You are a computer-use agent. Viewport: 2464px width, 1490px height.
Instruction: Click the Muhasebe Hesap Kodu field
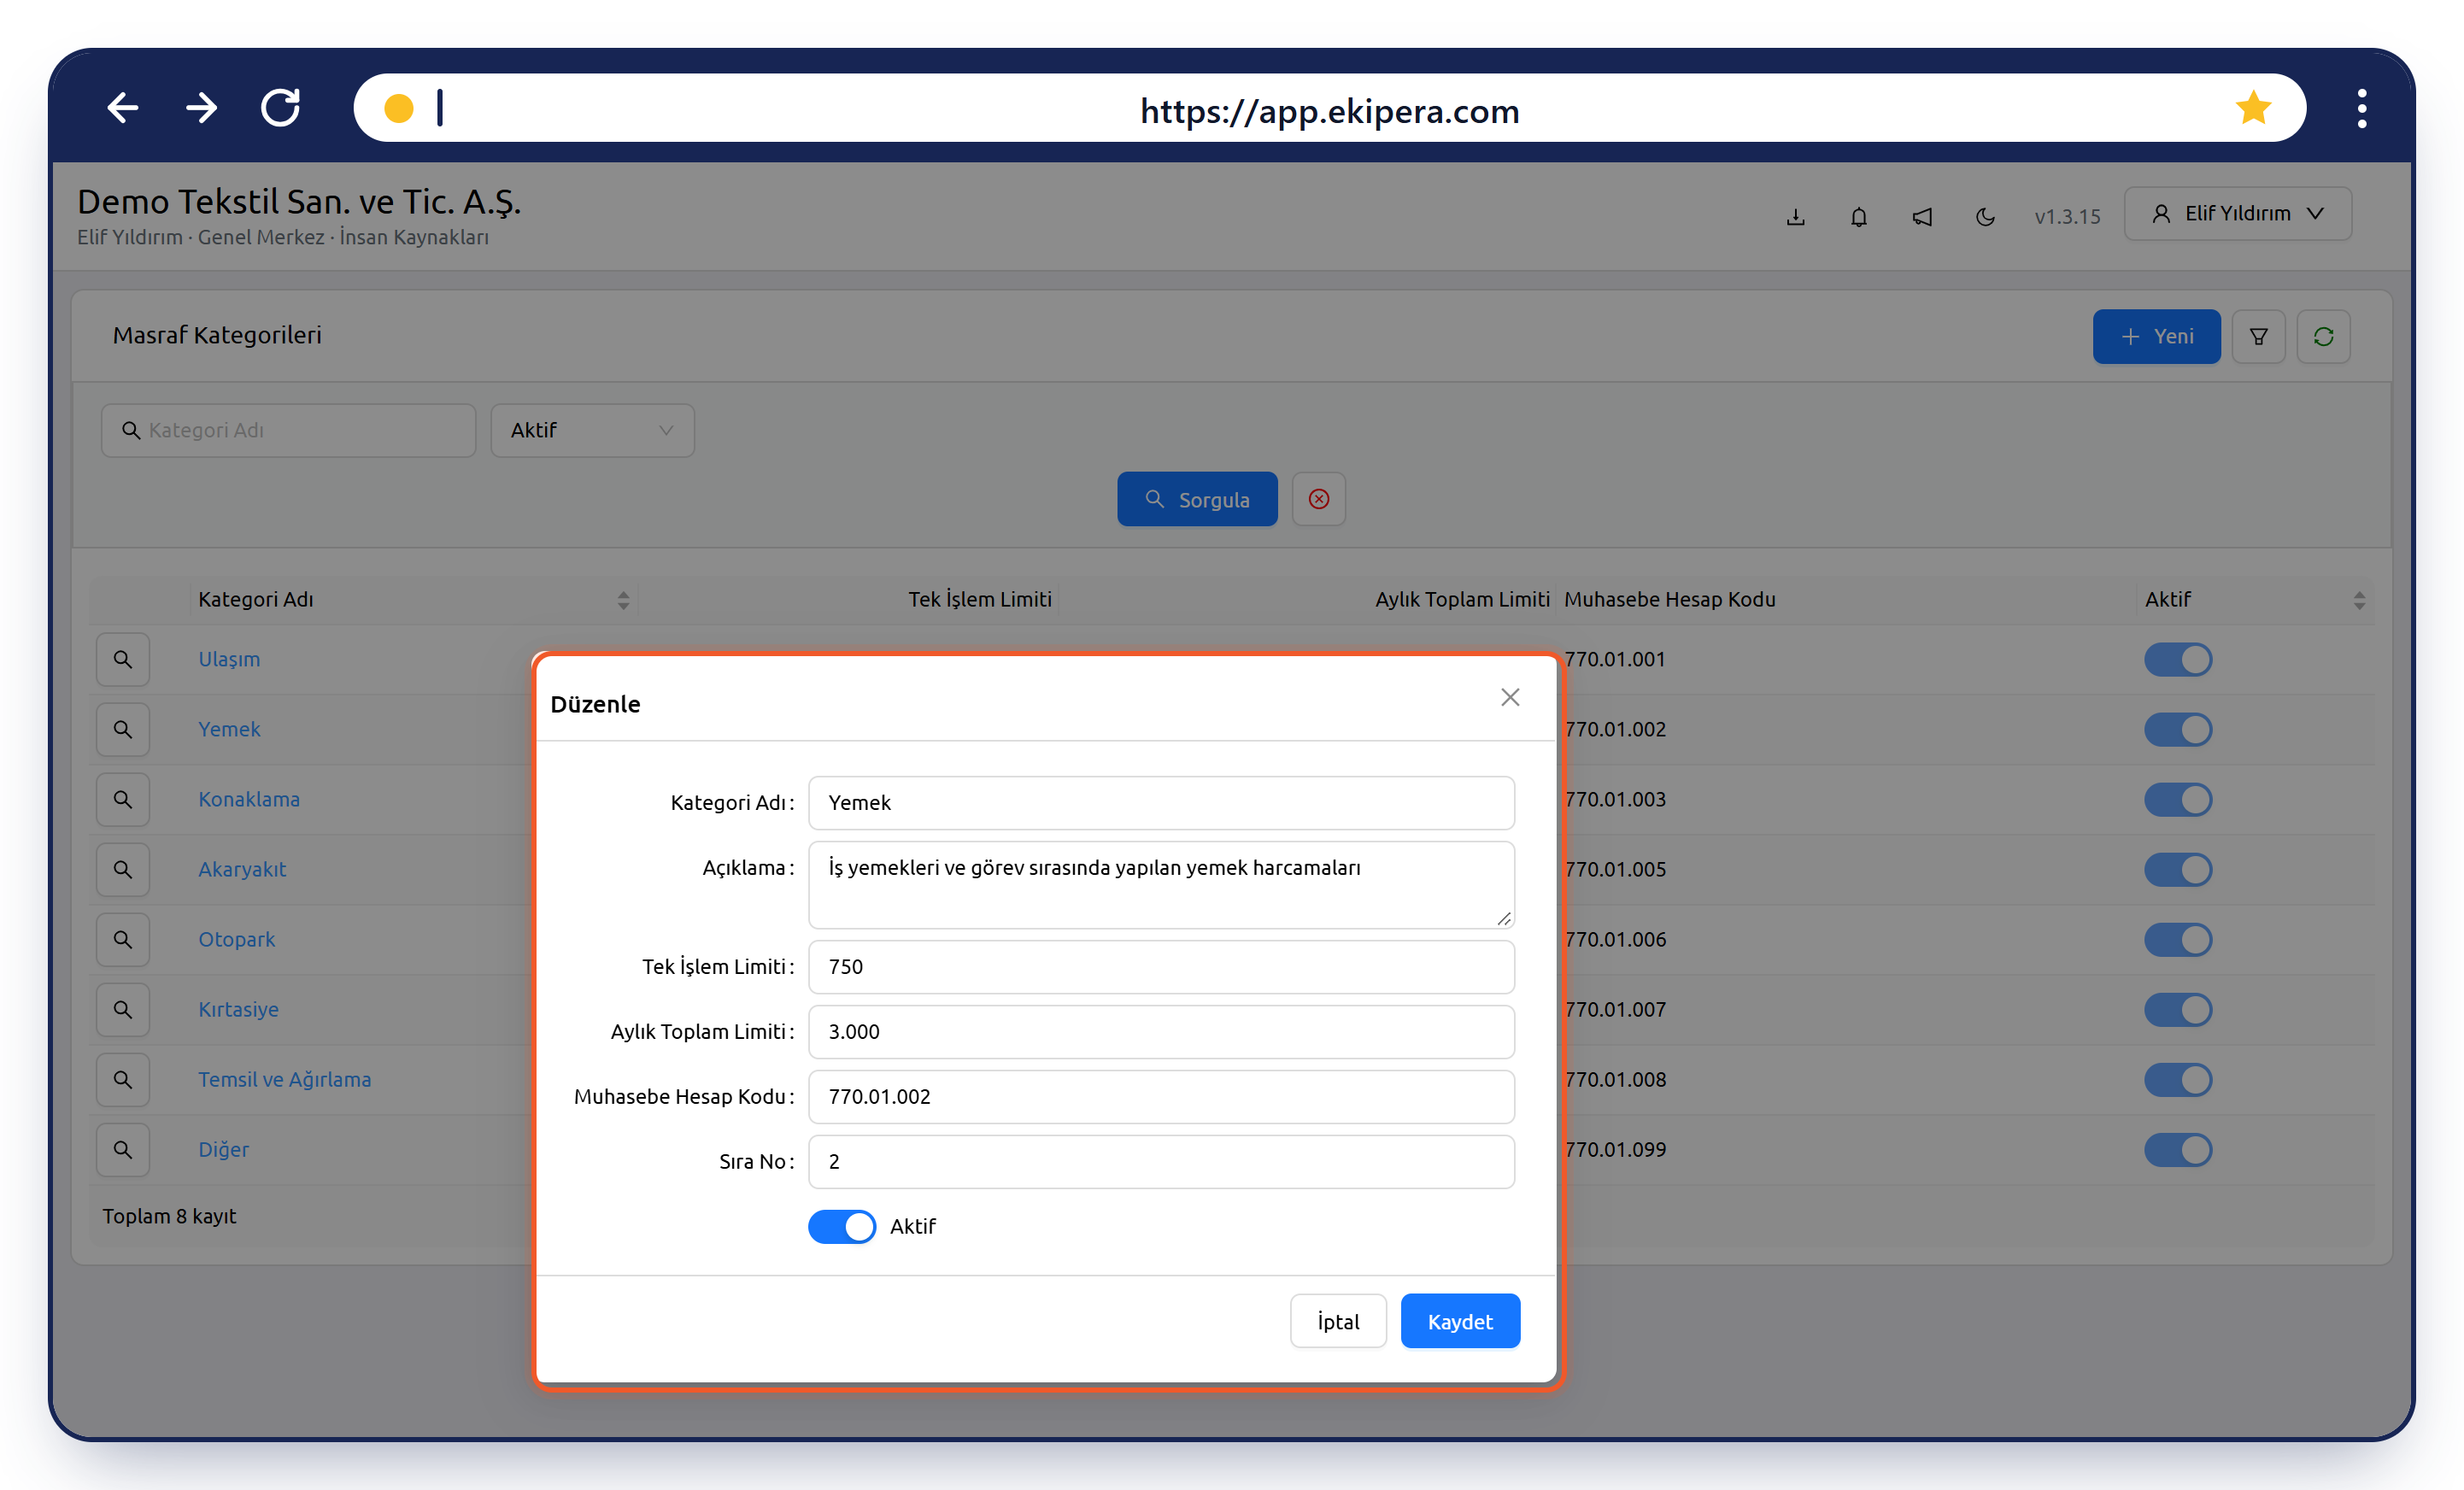[1161, 1097]
